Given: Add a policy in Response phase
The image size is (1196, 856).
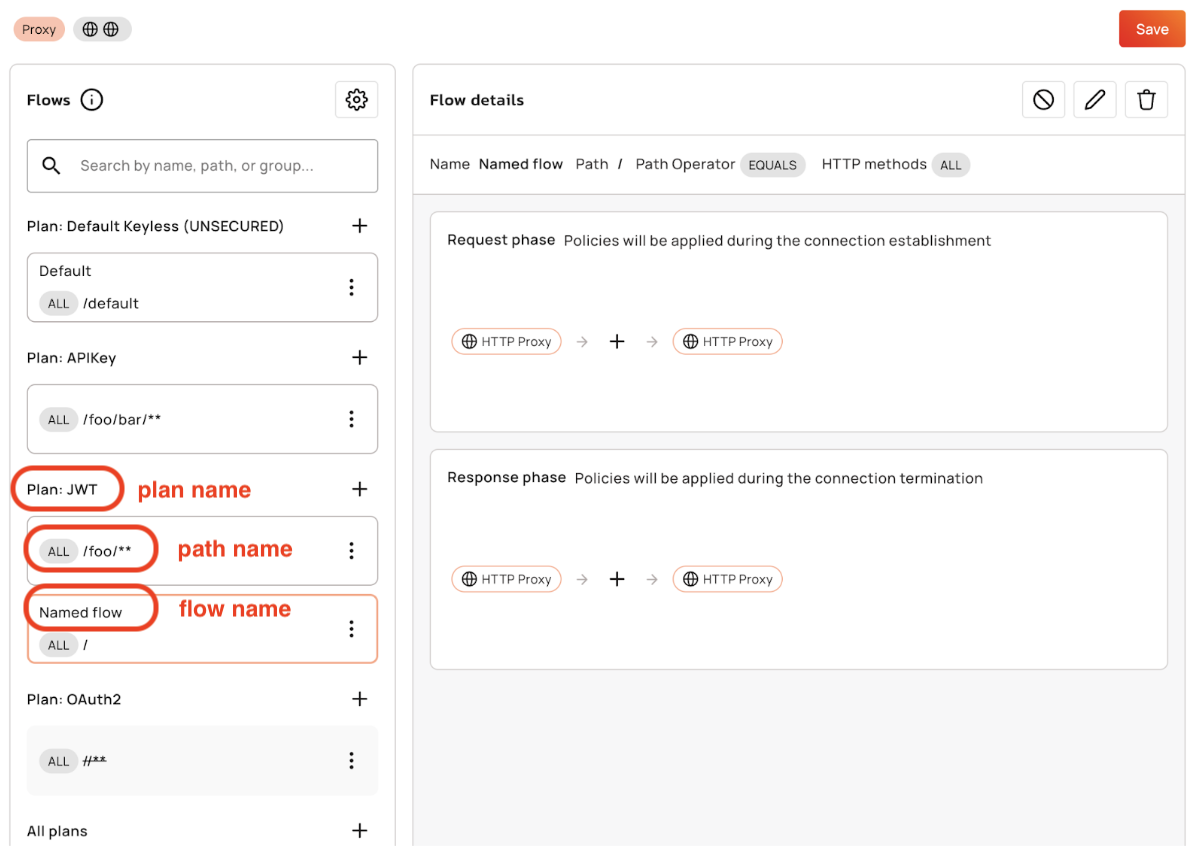Looking at the screenshot, I should 617,579.
